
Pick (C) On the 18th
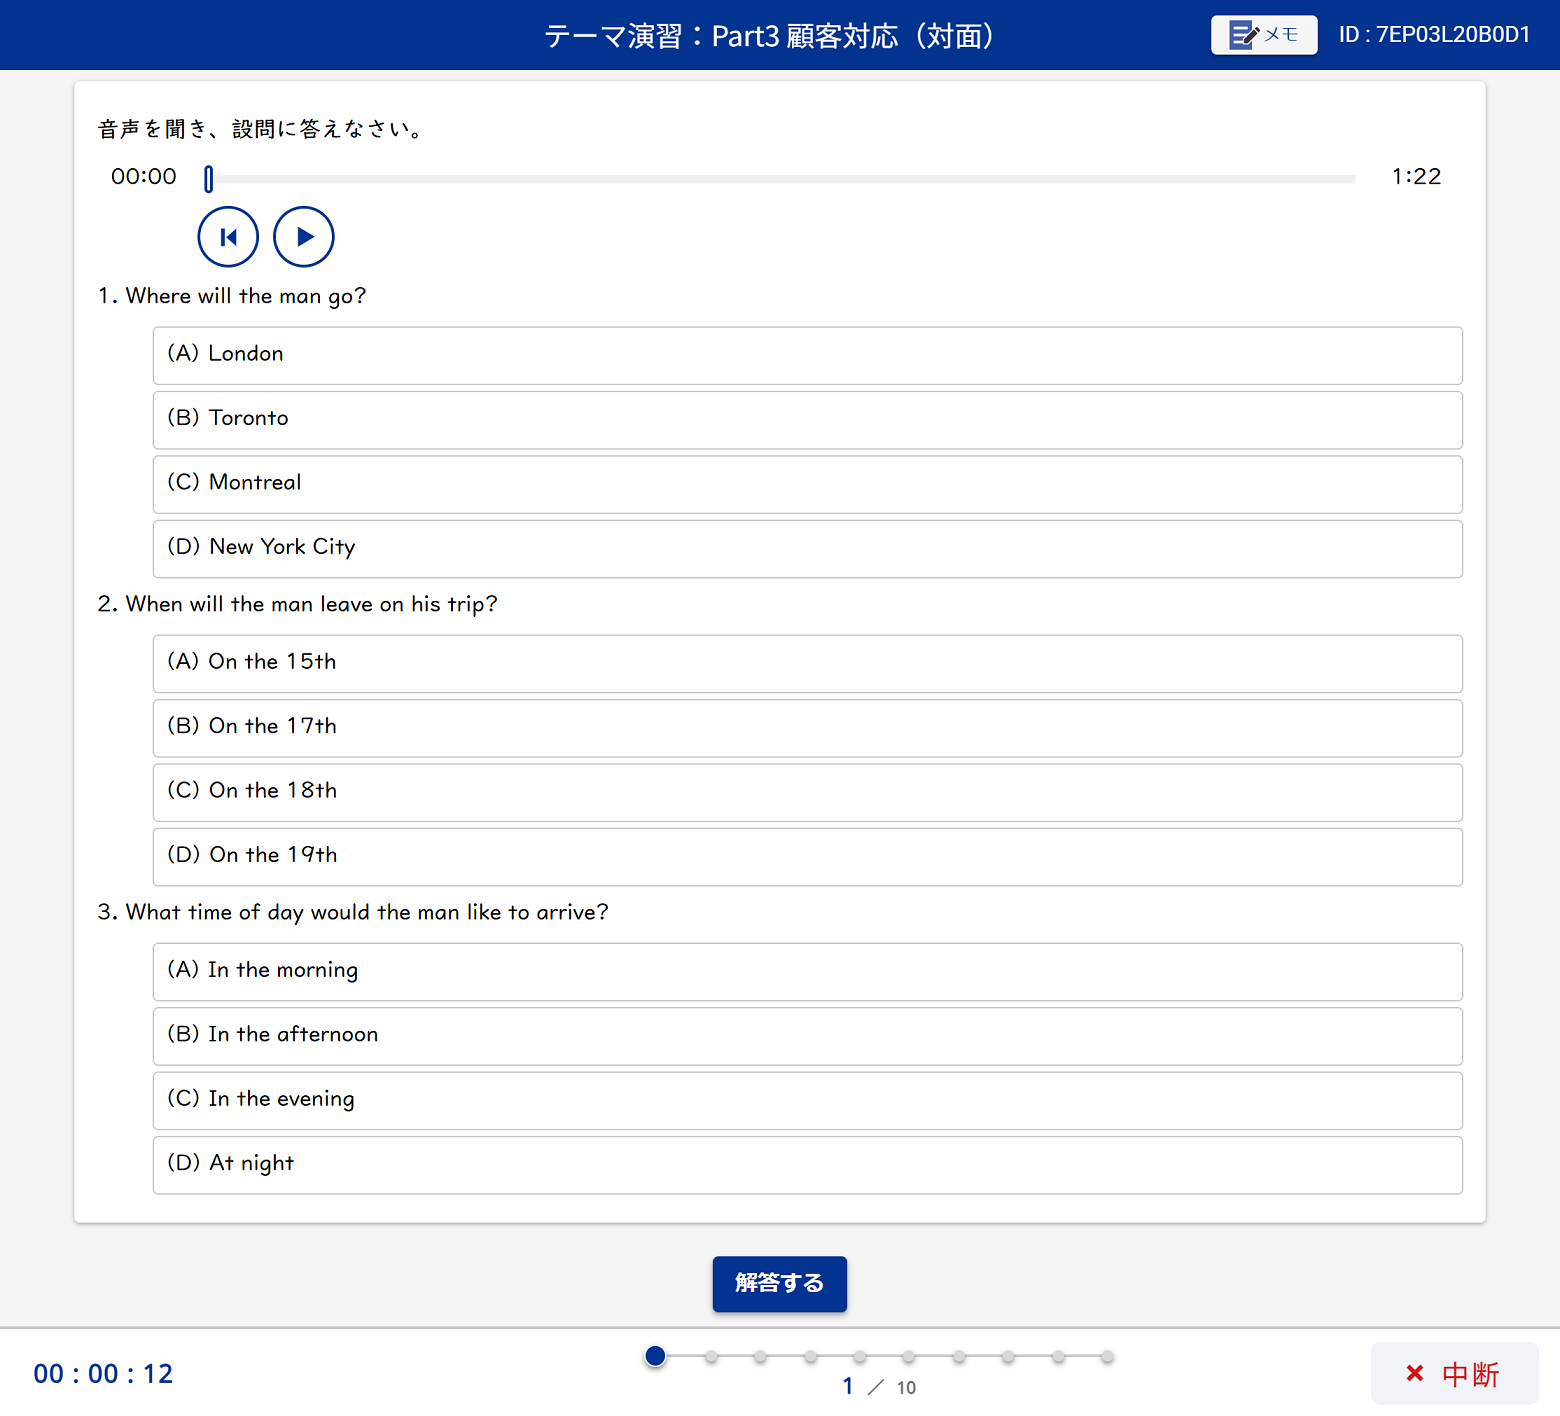click(x=807, y=792)
